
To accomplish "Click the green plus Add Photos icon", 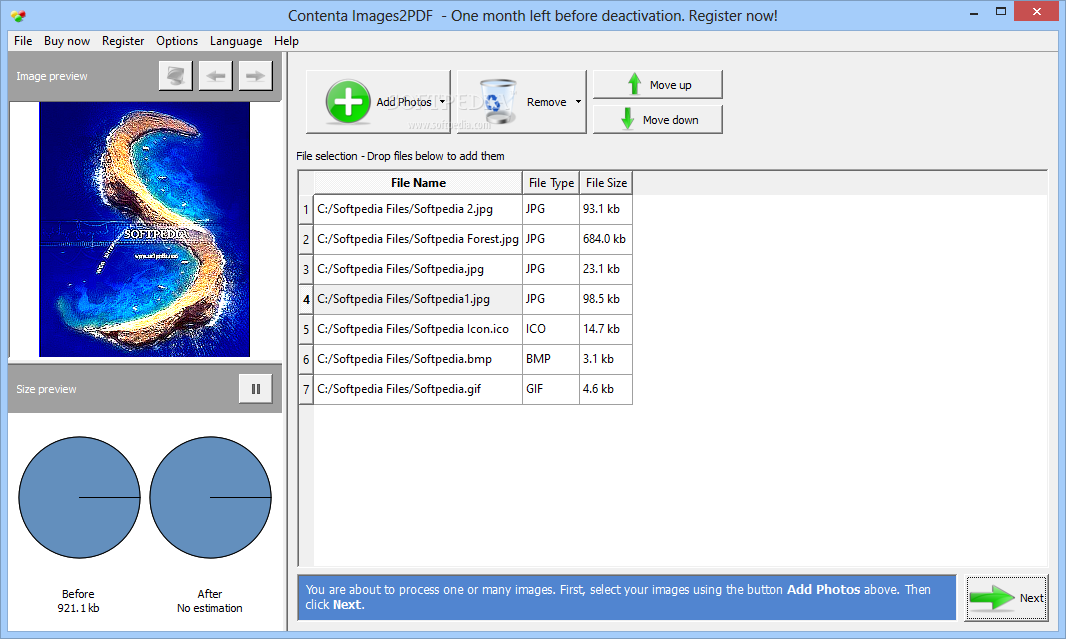I will pos(347,102).
